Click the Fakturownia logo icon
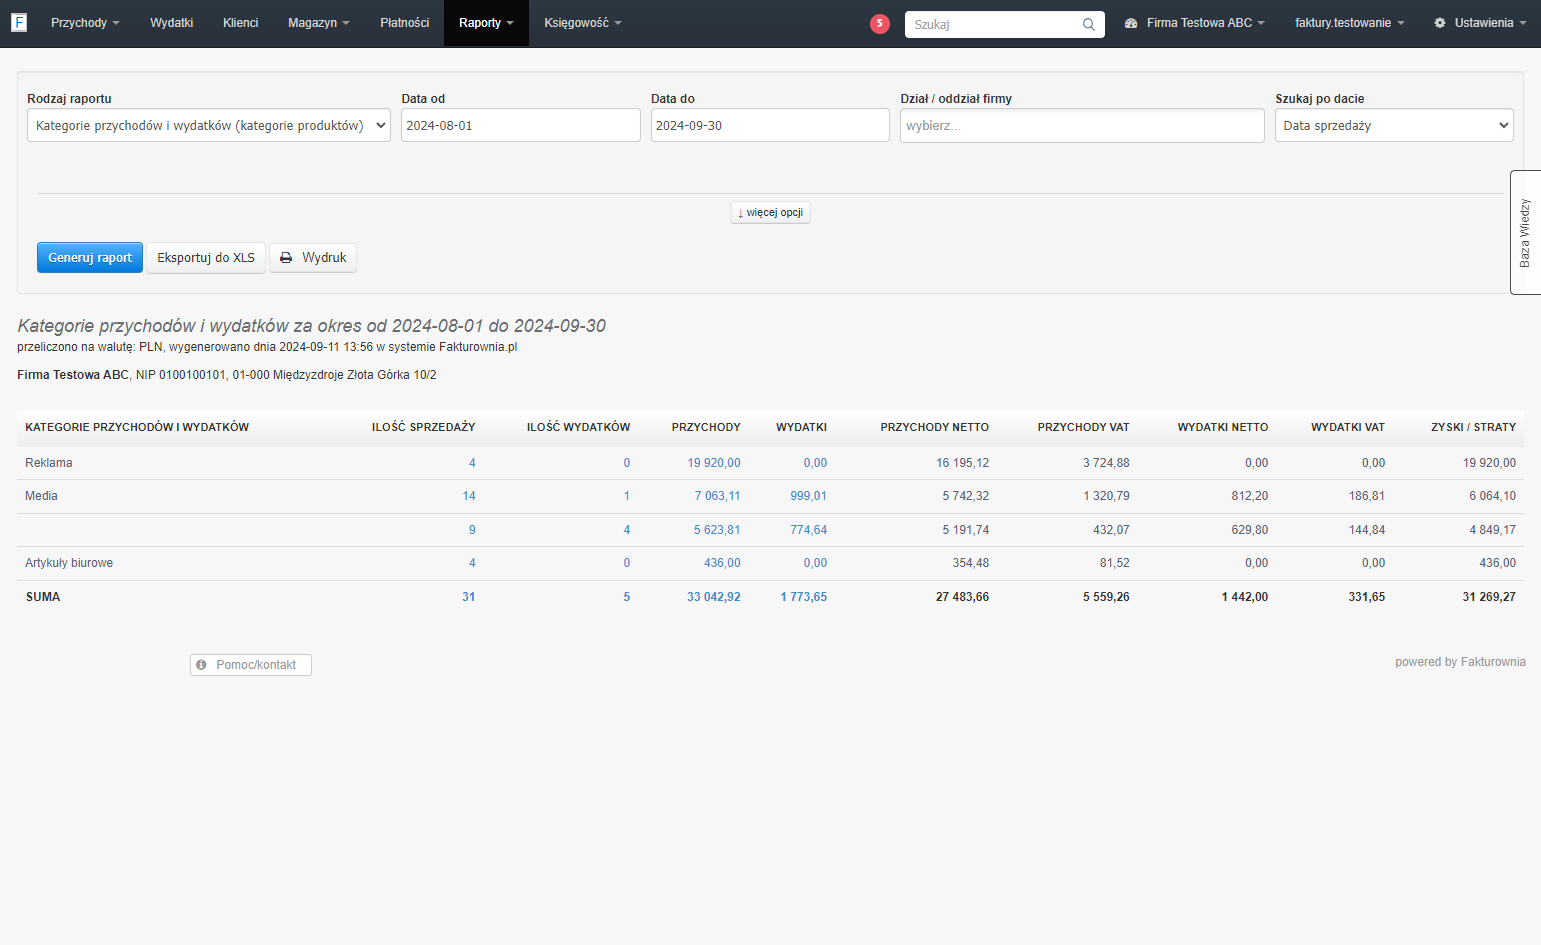The width and height of the screenshot is (1541, 945). [x=19, y=22]
